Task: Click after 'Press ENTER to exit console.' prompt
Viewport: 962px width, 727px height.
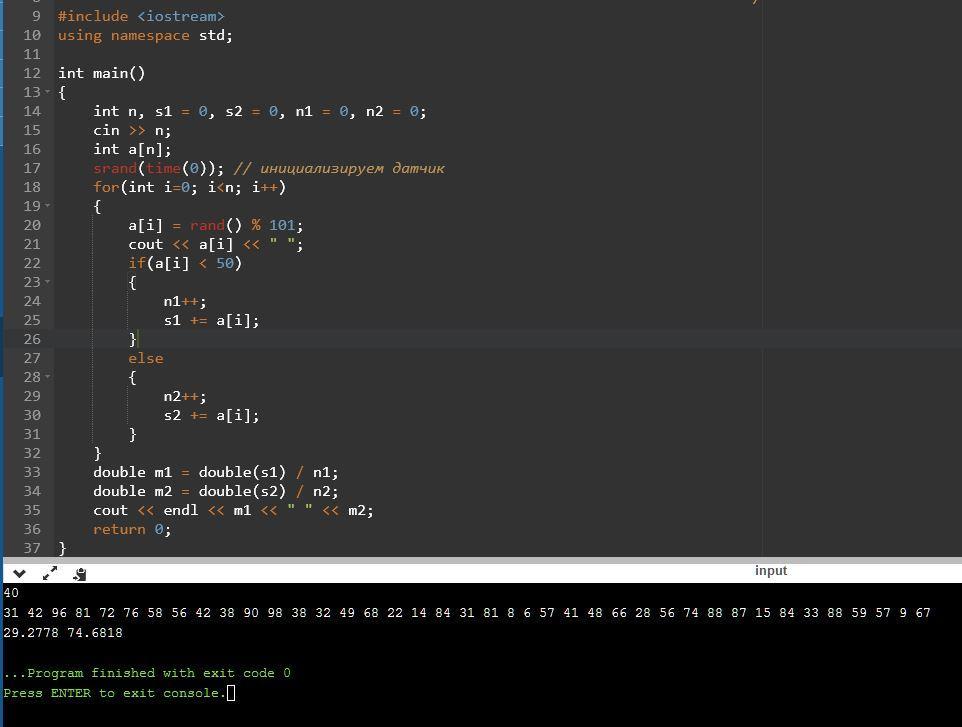Action: (x=231, y=693)
